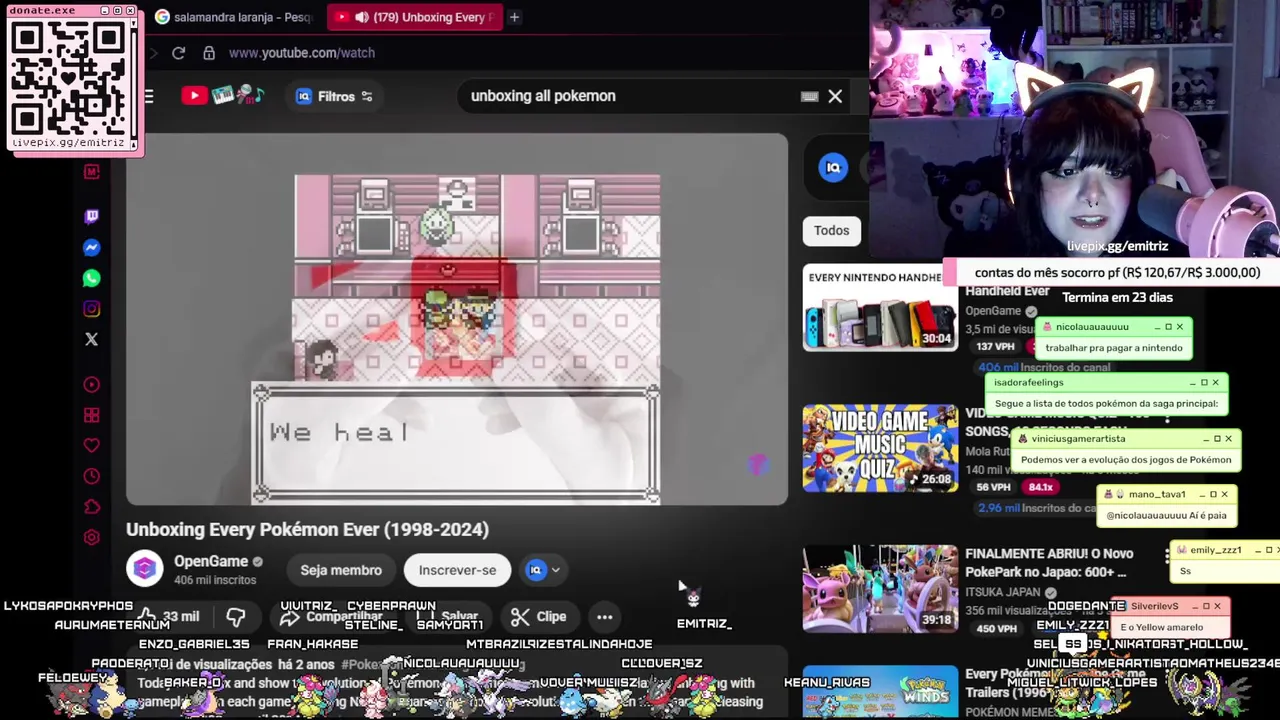Open Instagram in the browser sidebar

[x=92, y=309]
